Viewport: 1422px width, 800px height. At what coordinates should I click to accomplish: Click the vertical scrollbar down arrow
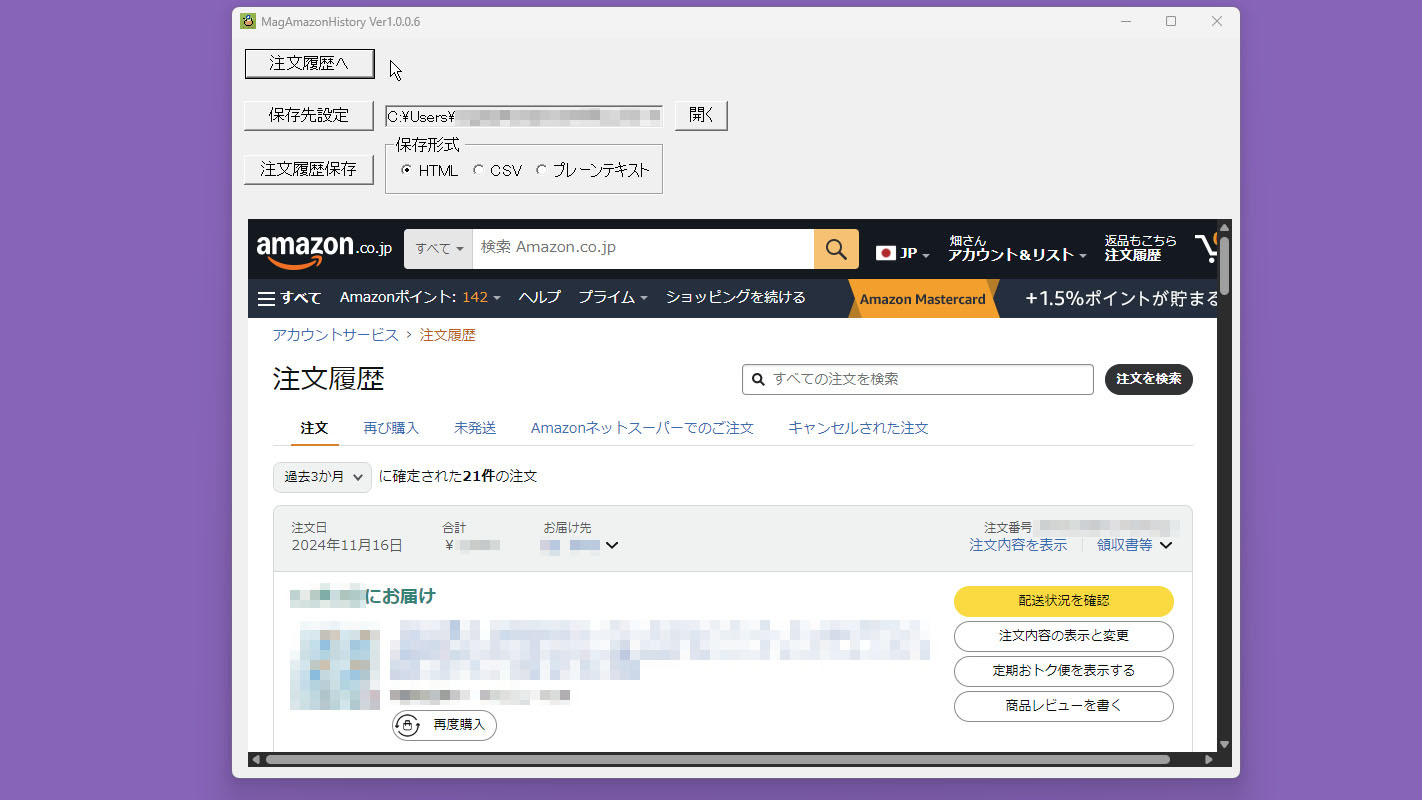coord(1224,744)
